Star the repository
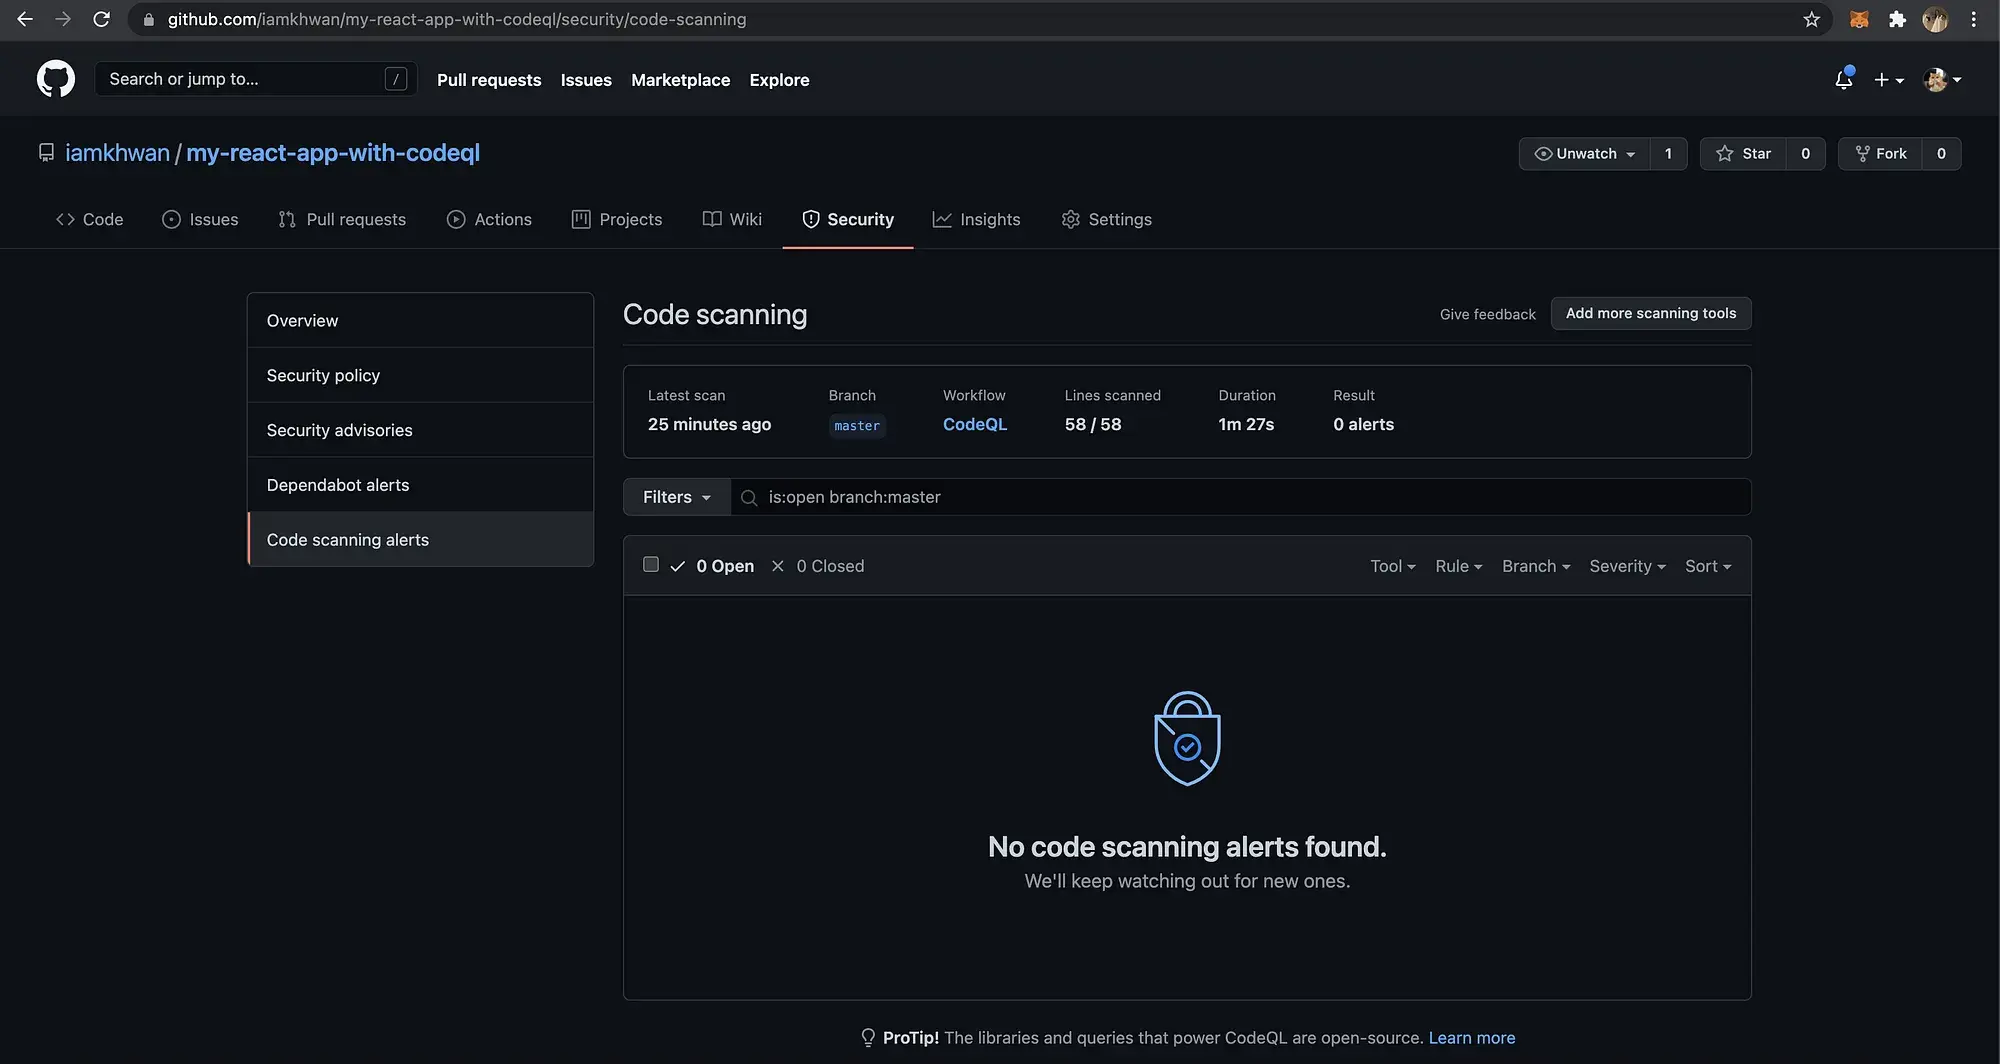Image resolution: width=2000 pixels, height=1064 pixels. 1743,153
